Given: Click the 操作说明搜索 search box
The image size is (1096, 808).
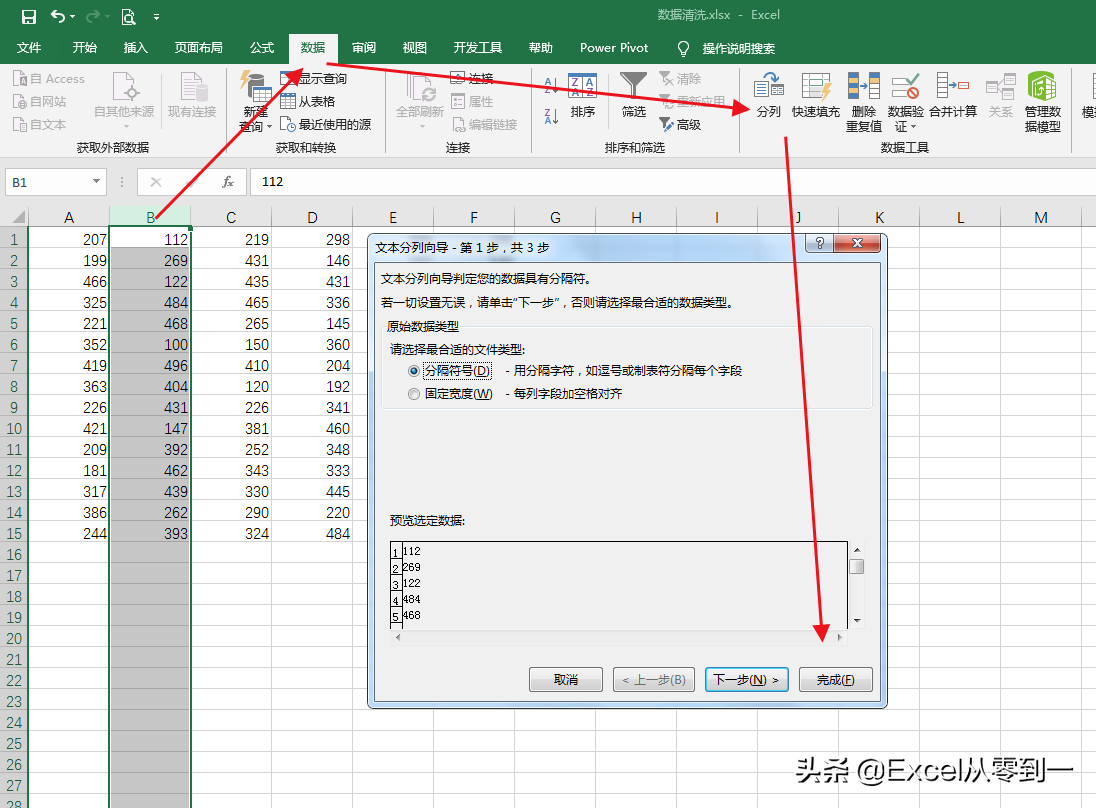Looking at the screenshot, I should pos(738,48).
